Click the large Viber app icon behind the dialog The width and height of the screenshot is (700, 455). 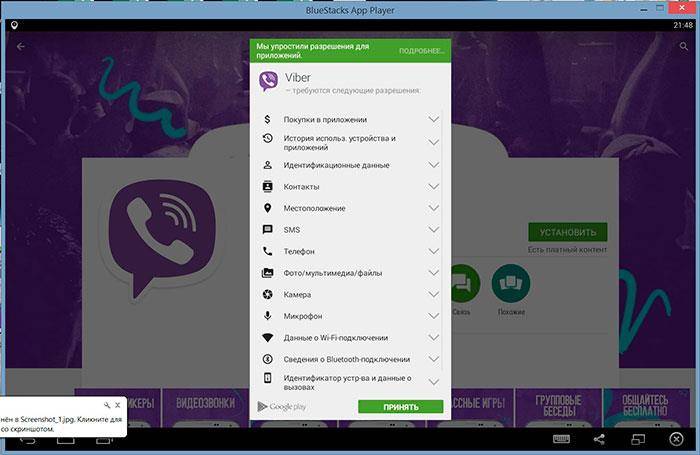pyautogui.click(x=162, y=237)
